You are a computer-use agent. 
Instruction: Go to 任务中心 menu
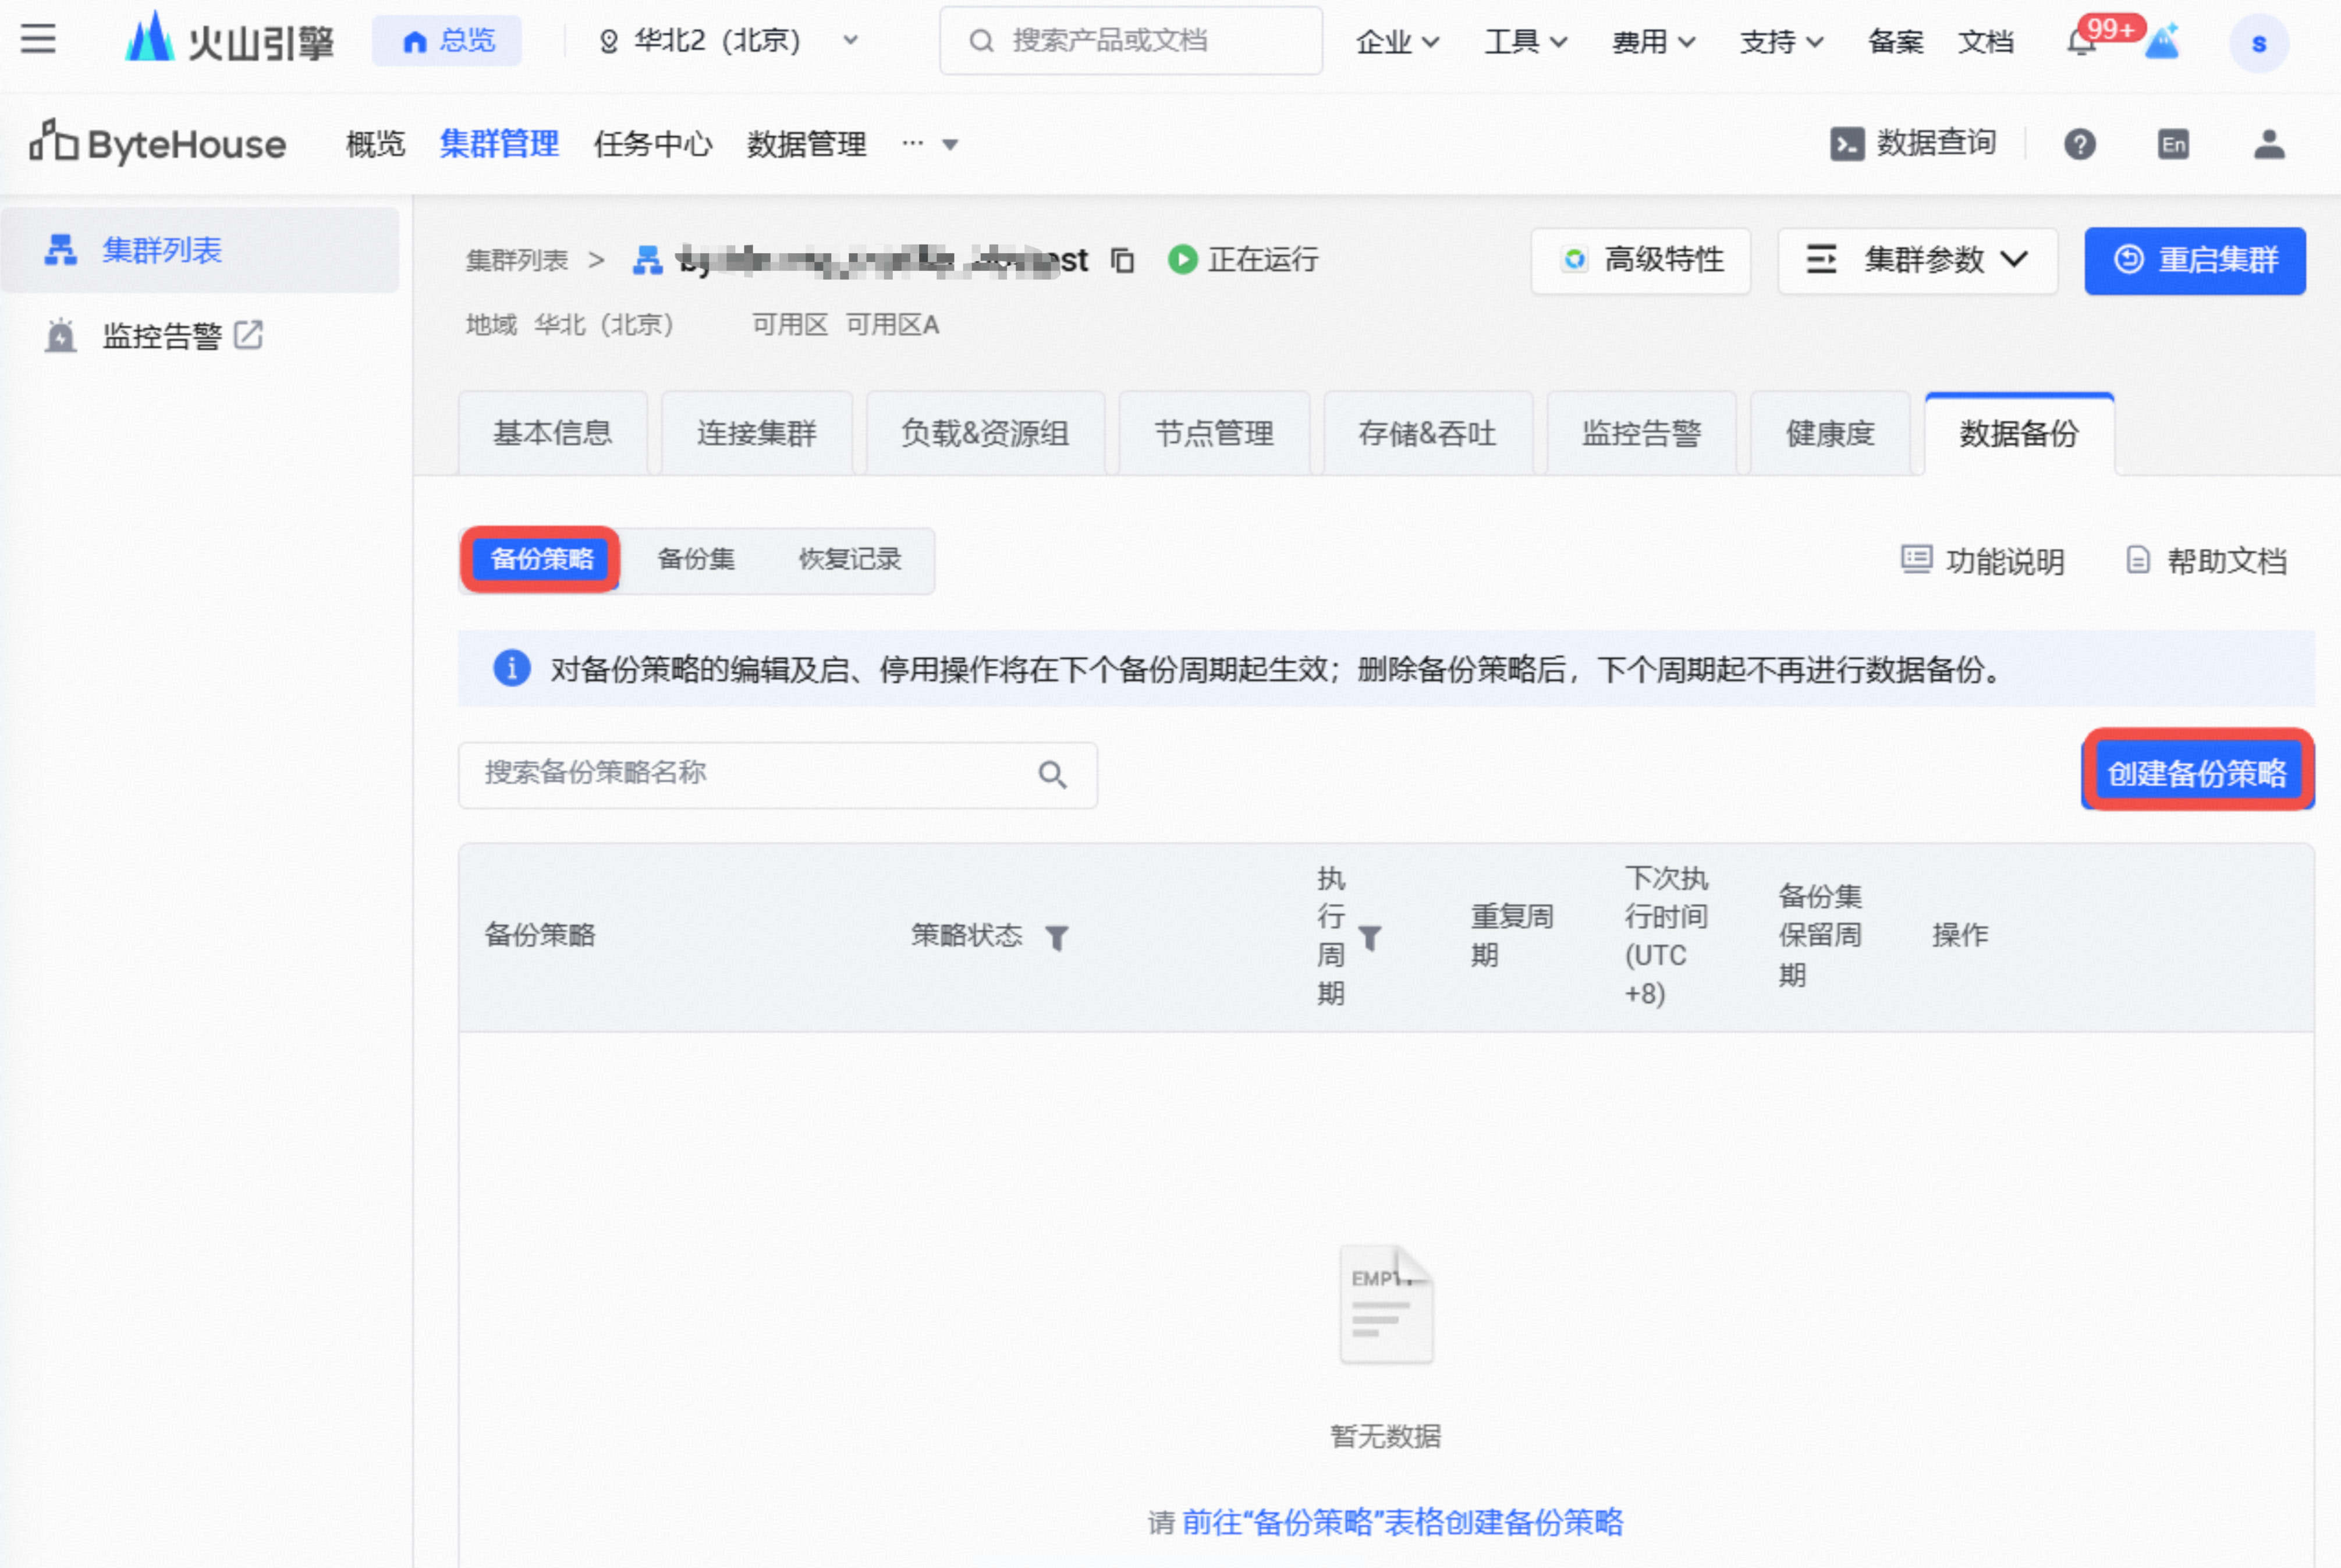652,144
